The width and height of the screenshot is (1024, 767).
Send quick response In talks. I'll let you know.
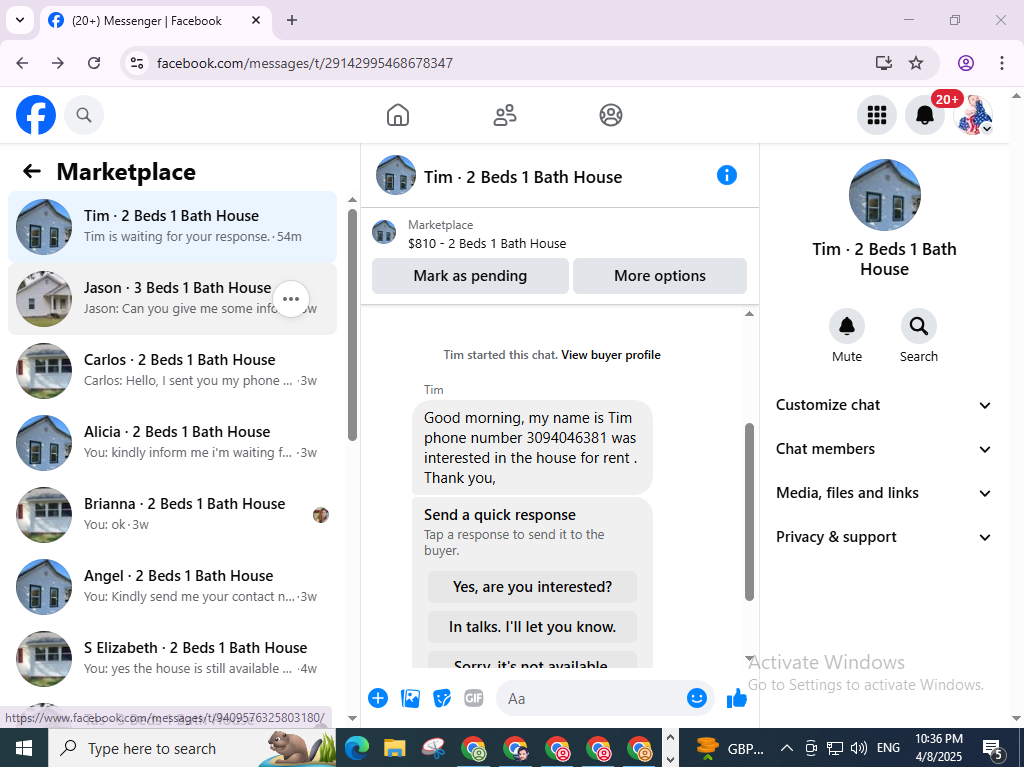(x=532, y=627)
